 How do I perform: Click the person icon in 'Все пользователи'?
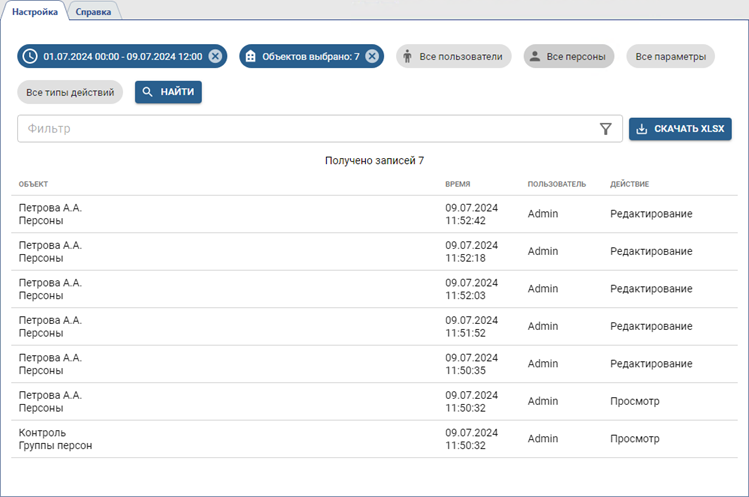(x=407, y=57)
